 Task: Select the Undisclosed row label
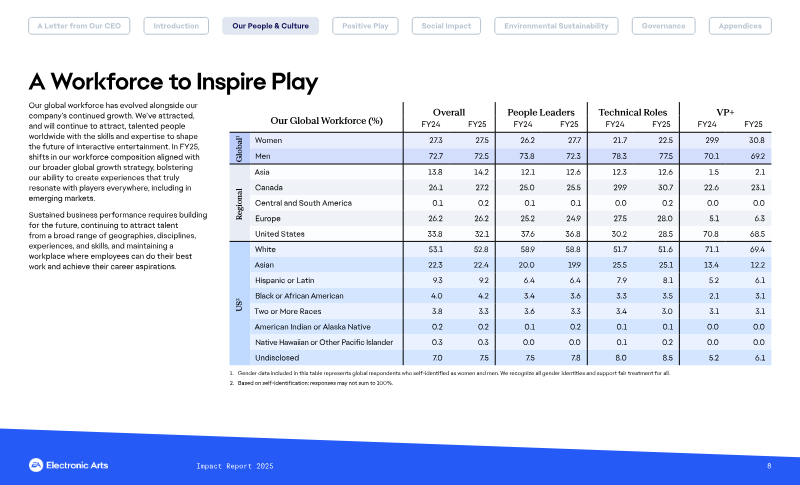click(277, 358)
